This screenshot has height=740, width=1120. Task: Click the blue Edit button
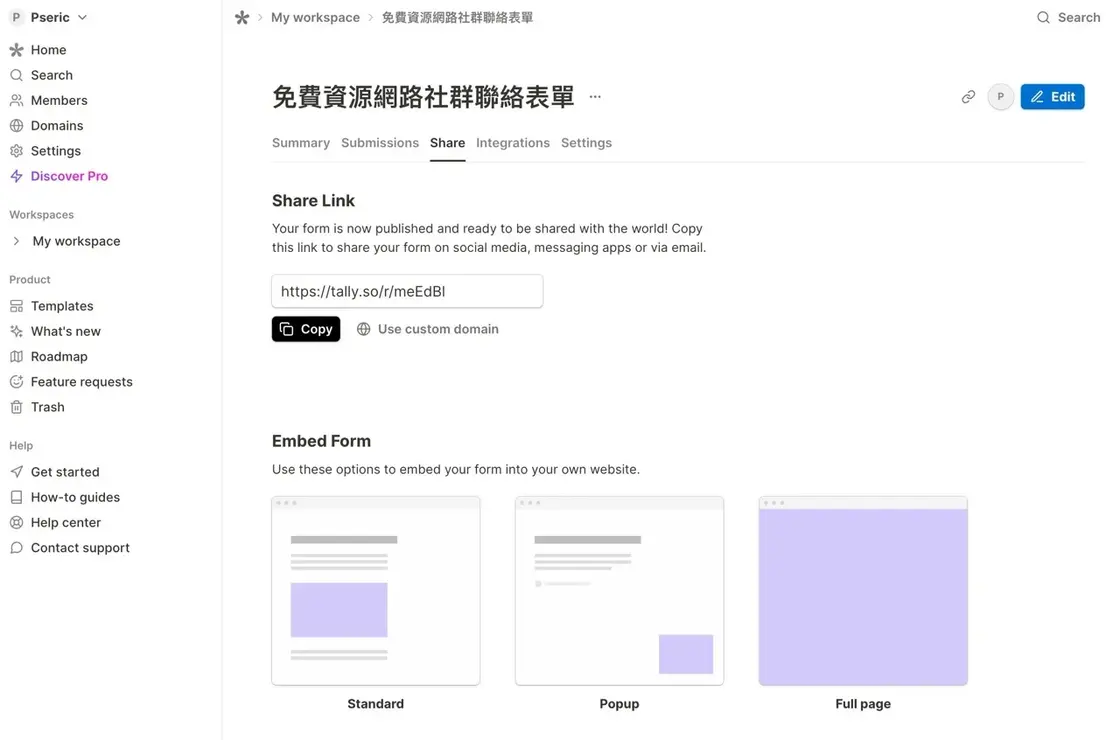coord(1052,96)
